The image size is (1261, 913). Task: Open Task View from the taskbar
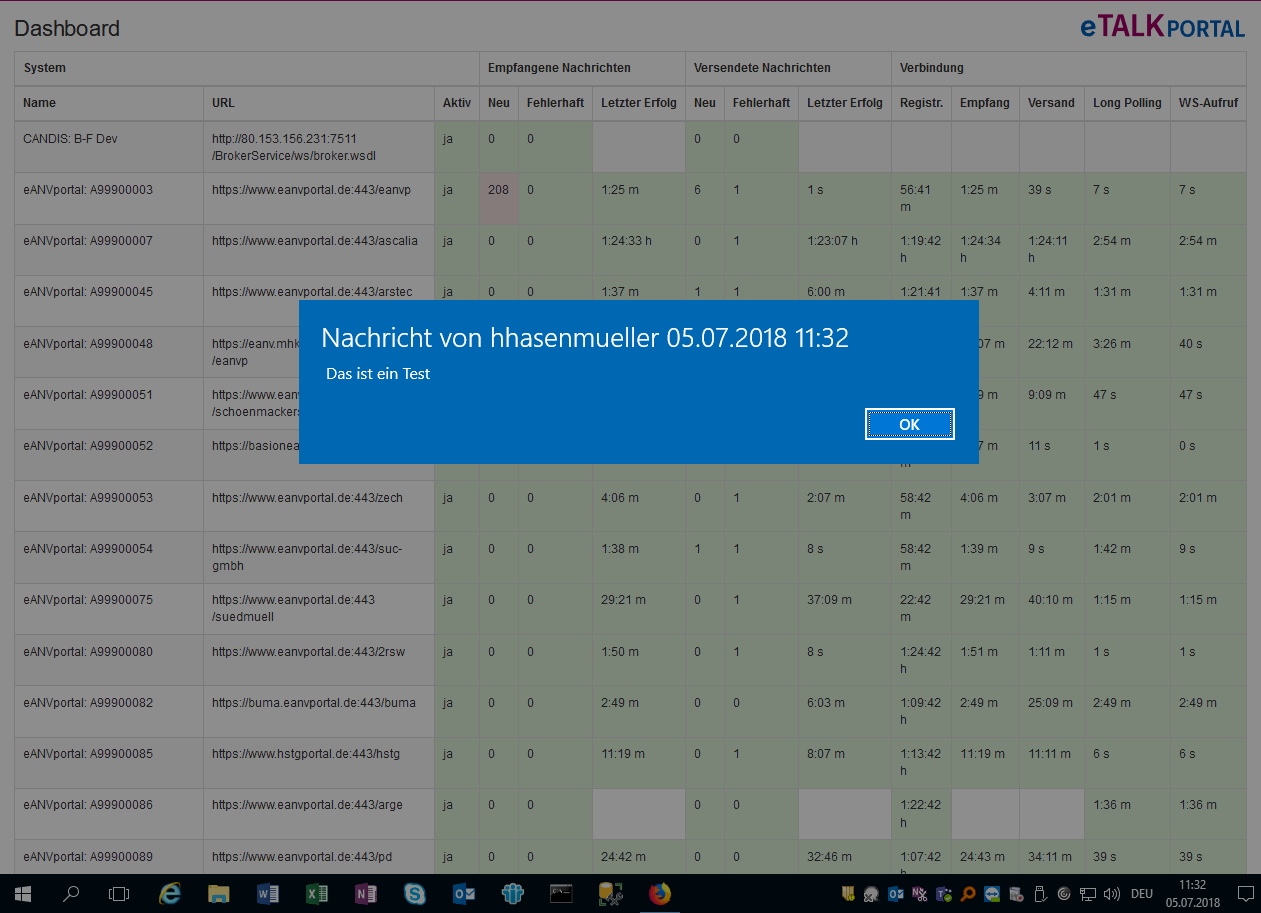pos(119,894)
